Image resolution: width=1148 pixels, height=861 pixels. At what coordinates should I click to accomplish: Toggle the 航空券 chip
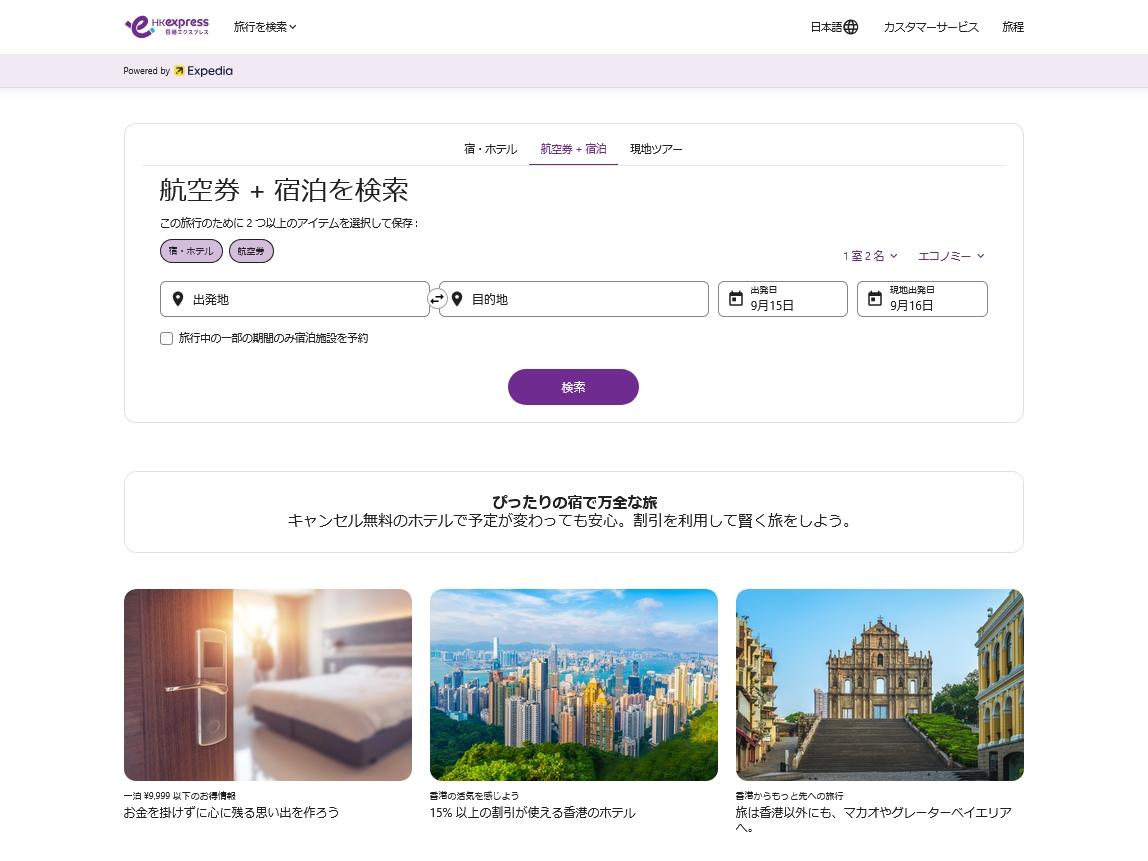point(251,251)
